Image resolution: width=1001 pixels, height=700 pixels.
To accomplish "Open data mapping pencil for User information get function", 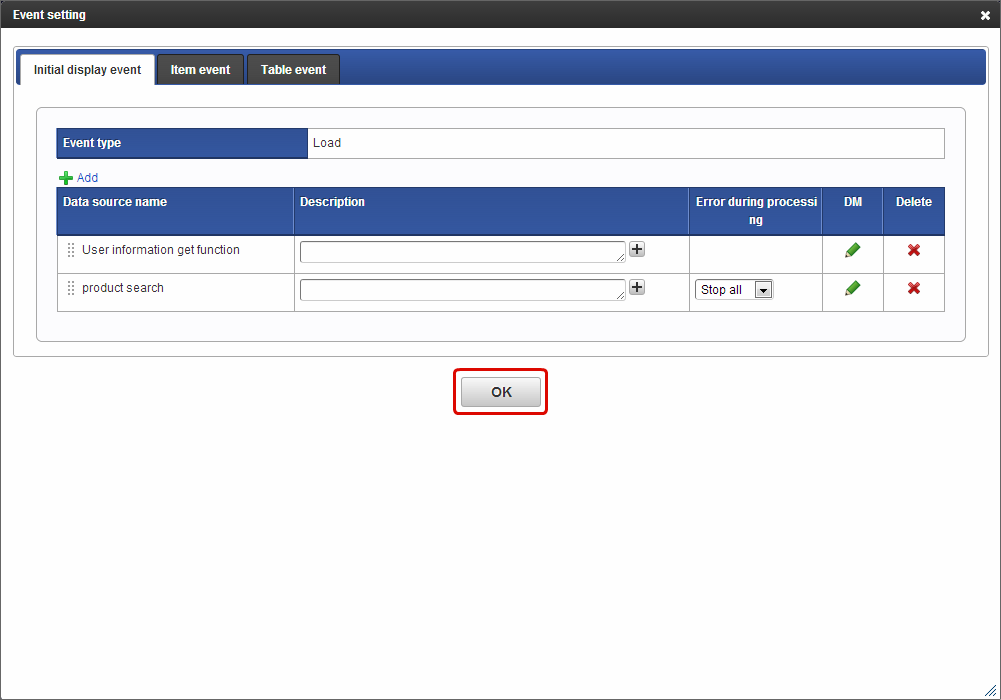I will click(852, 250).
